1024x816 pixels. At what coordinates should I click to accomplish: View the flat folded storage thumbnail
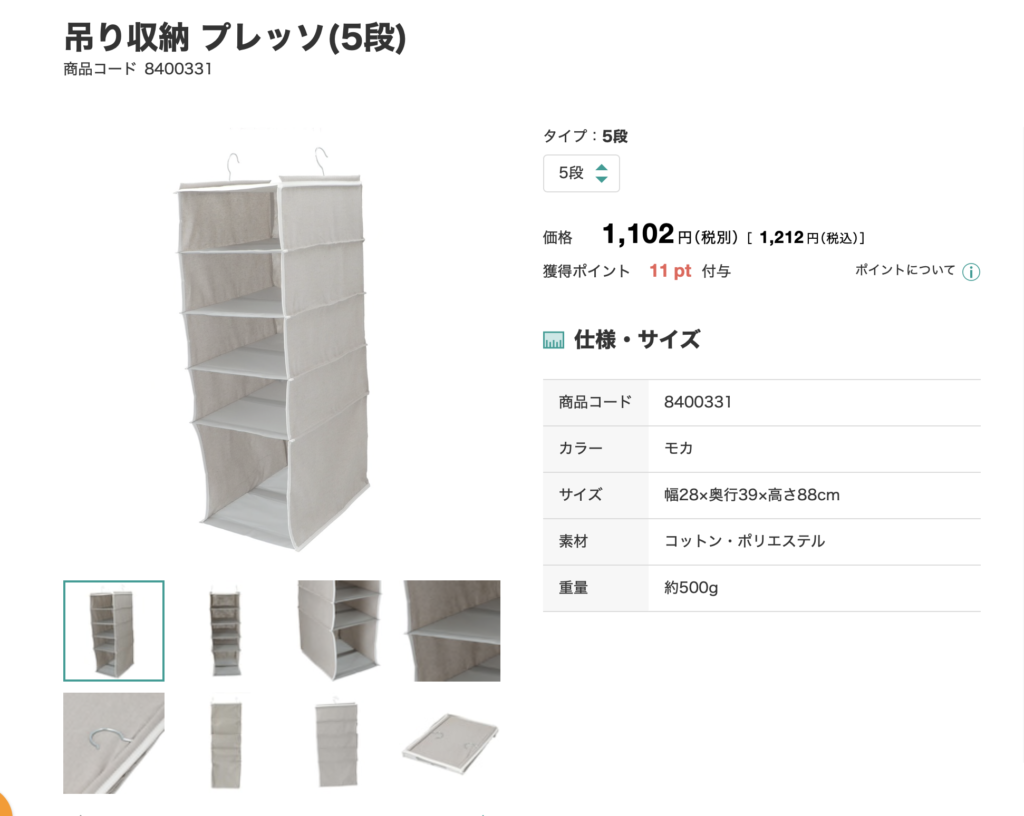click(451, 743)
